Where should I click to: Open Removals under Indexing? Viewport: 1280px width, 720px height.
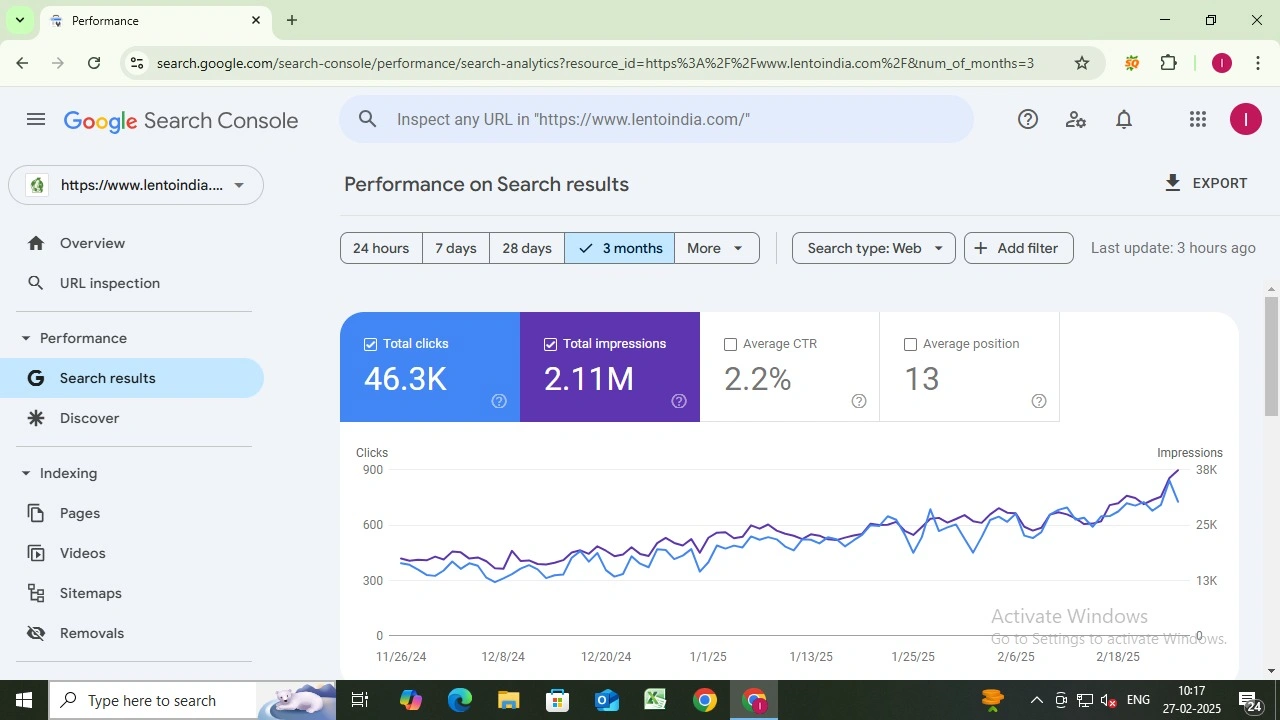click(x=132, y=633)
